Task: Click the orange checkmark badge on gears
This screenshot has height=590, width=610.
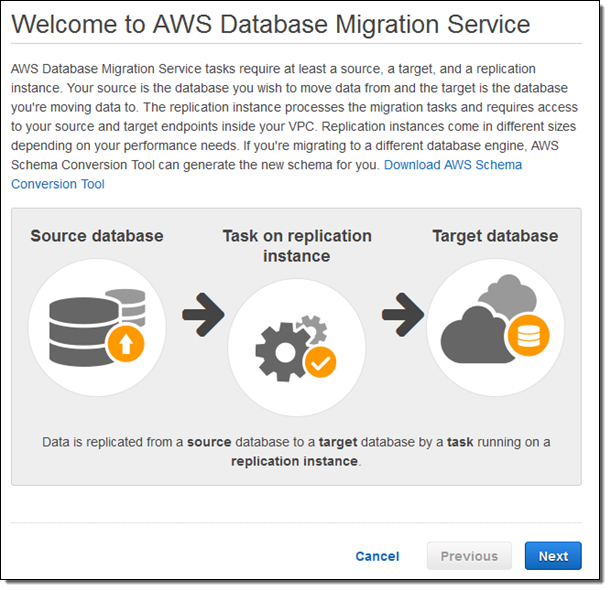Action: 321,361
